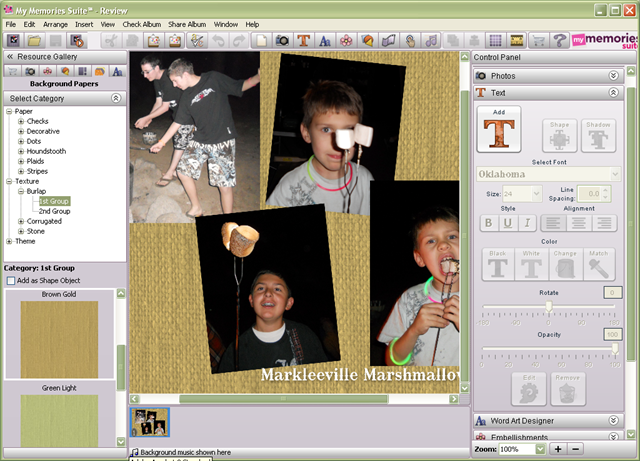Screen dimensions: 640x461
Task: Open the Check Album menu
Action: 142,24
